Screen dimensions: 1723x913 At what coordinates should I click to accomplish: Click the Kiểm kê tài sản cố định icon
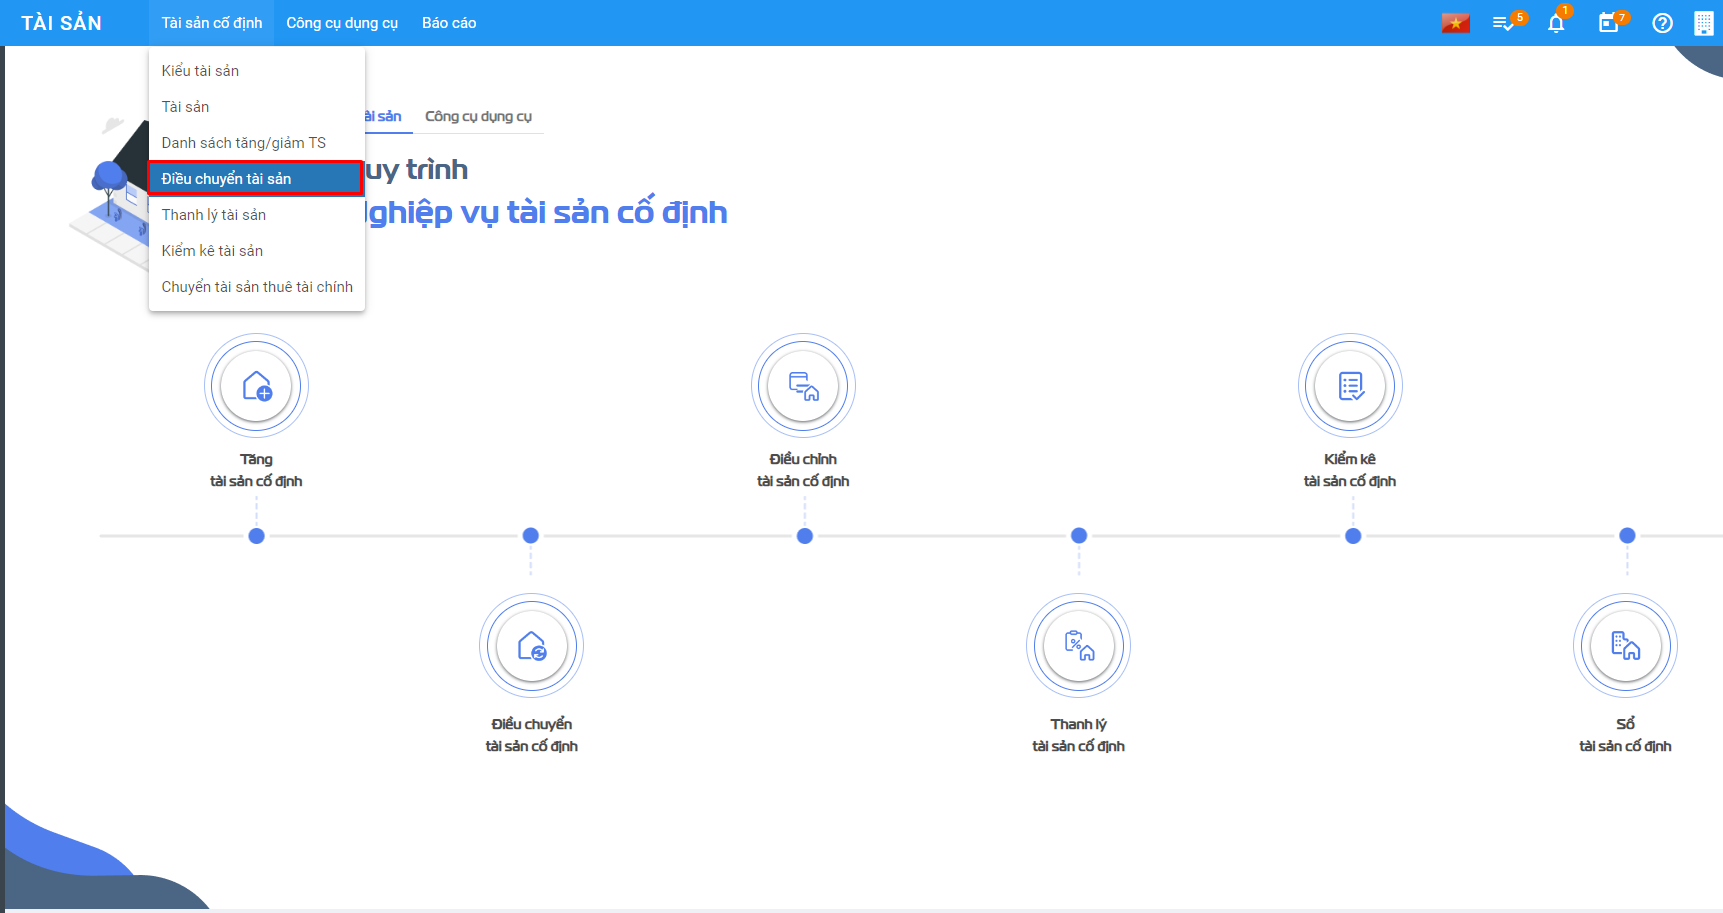click(x=1350, y=386)
